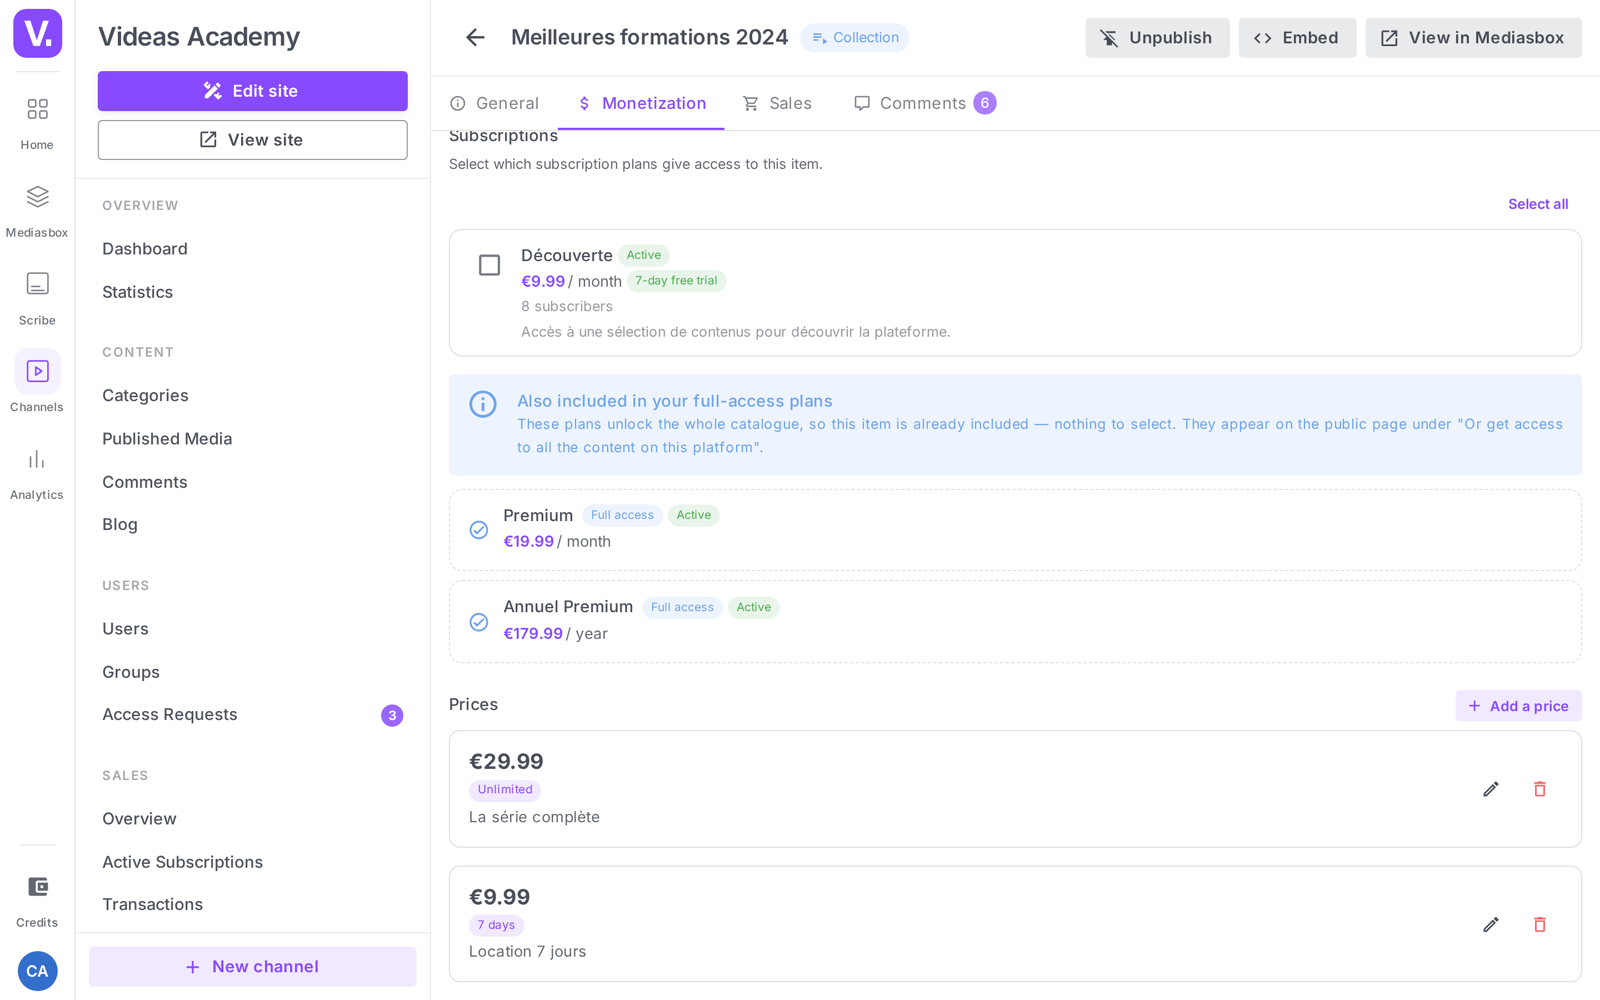Click the Videas V logo
Viewport: 1600px width, 1000px height.
[37, 33]
